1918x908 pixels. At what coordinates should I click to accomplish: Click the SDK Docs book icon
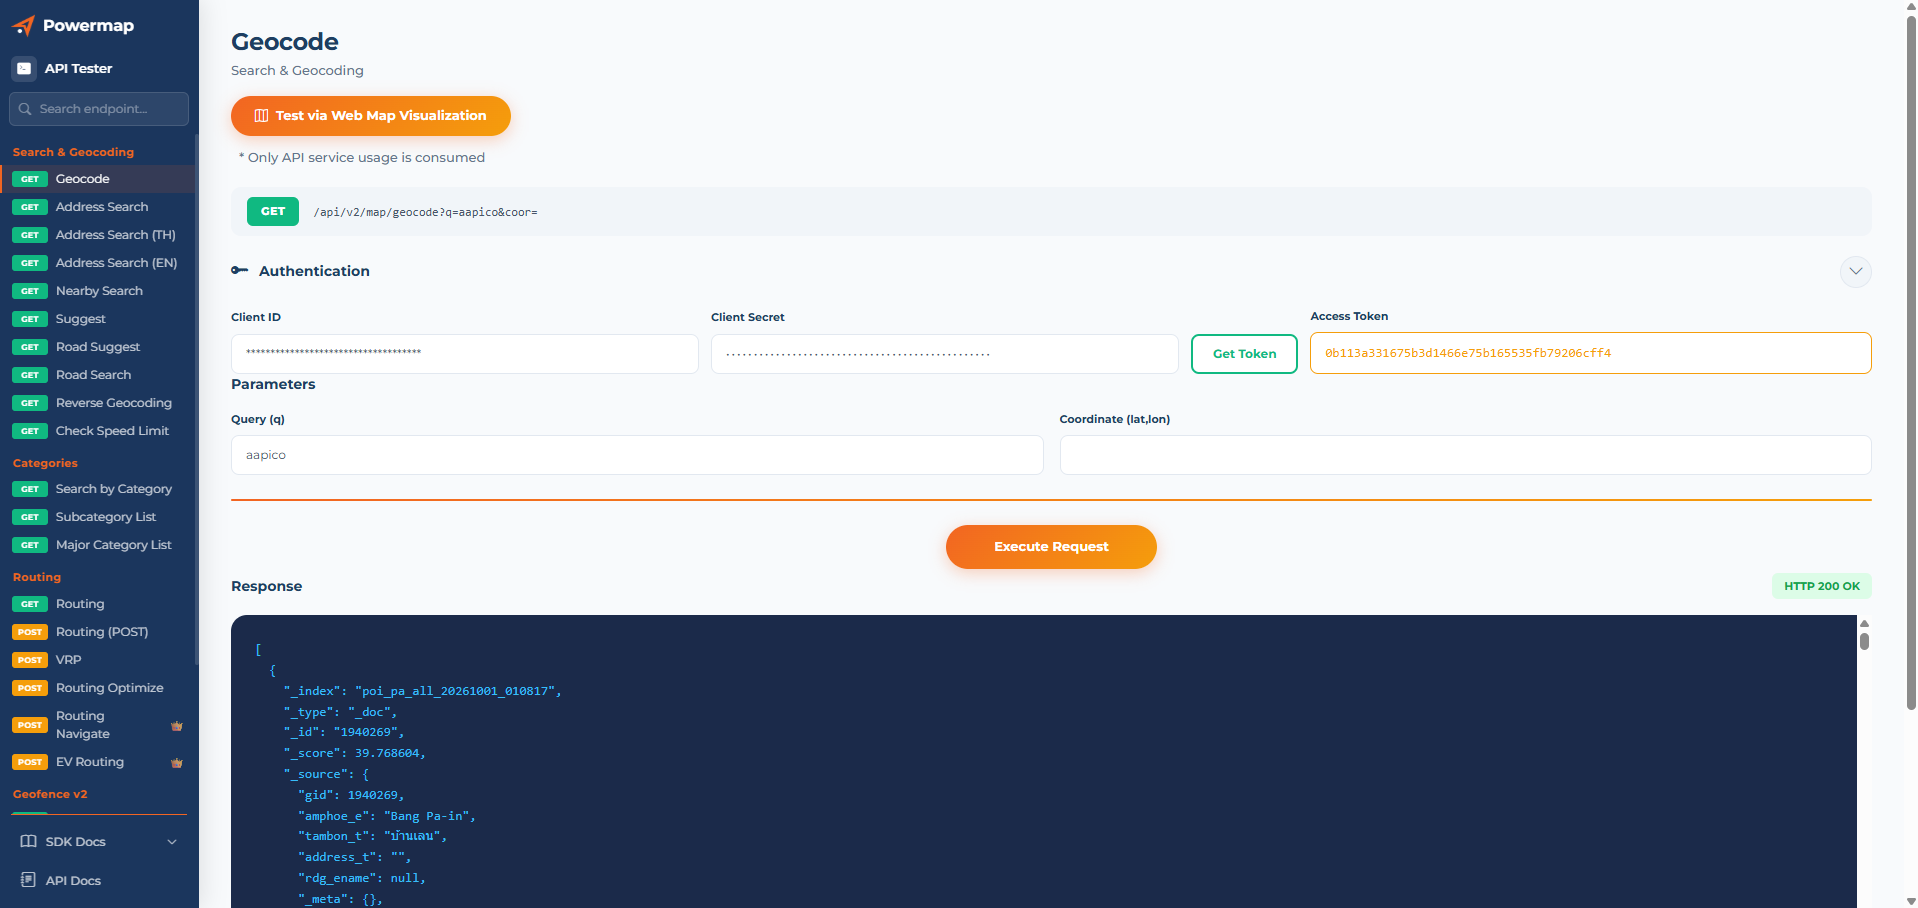29,842
